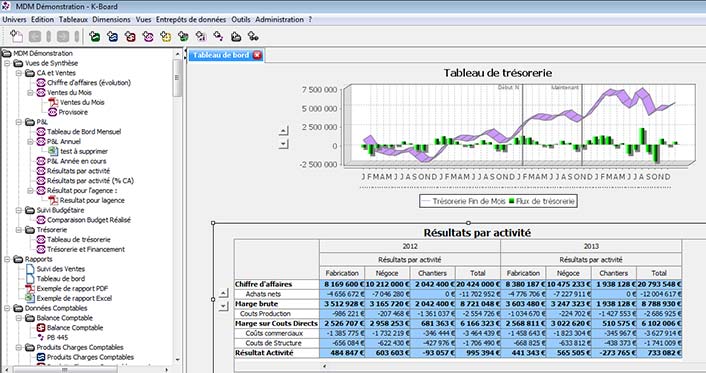Click the blue view toolbar icon
Screen dimensions: 706x373
[x=113, y=36]
